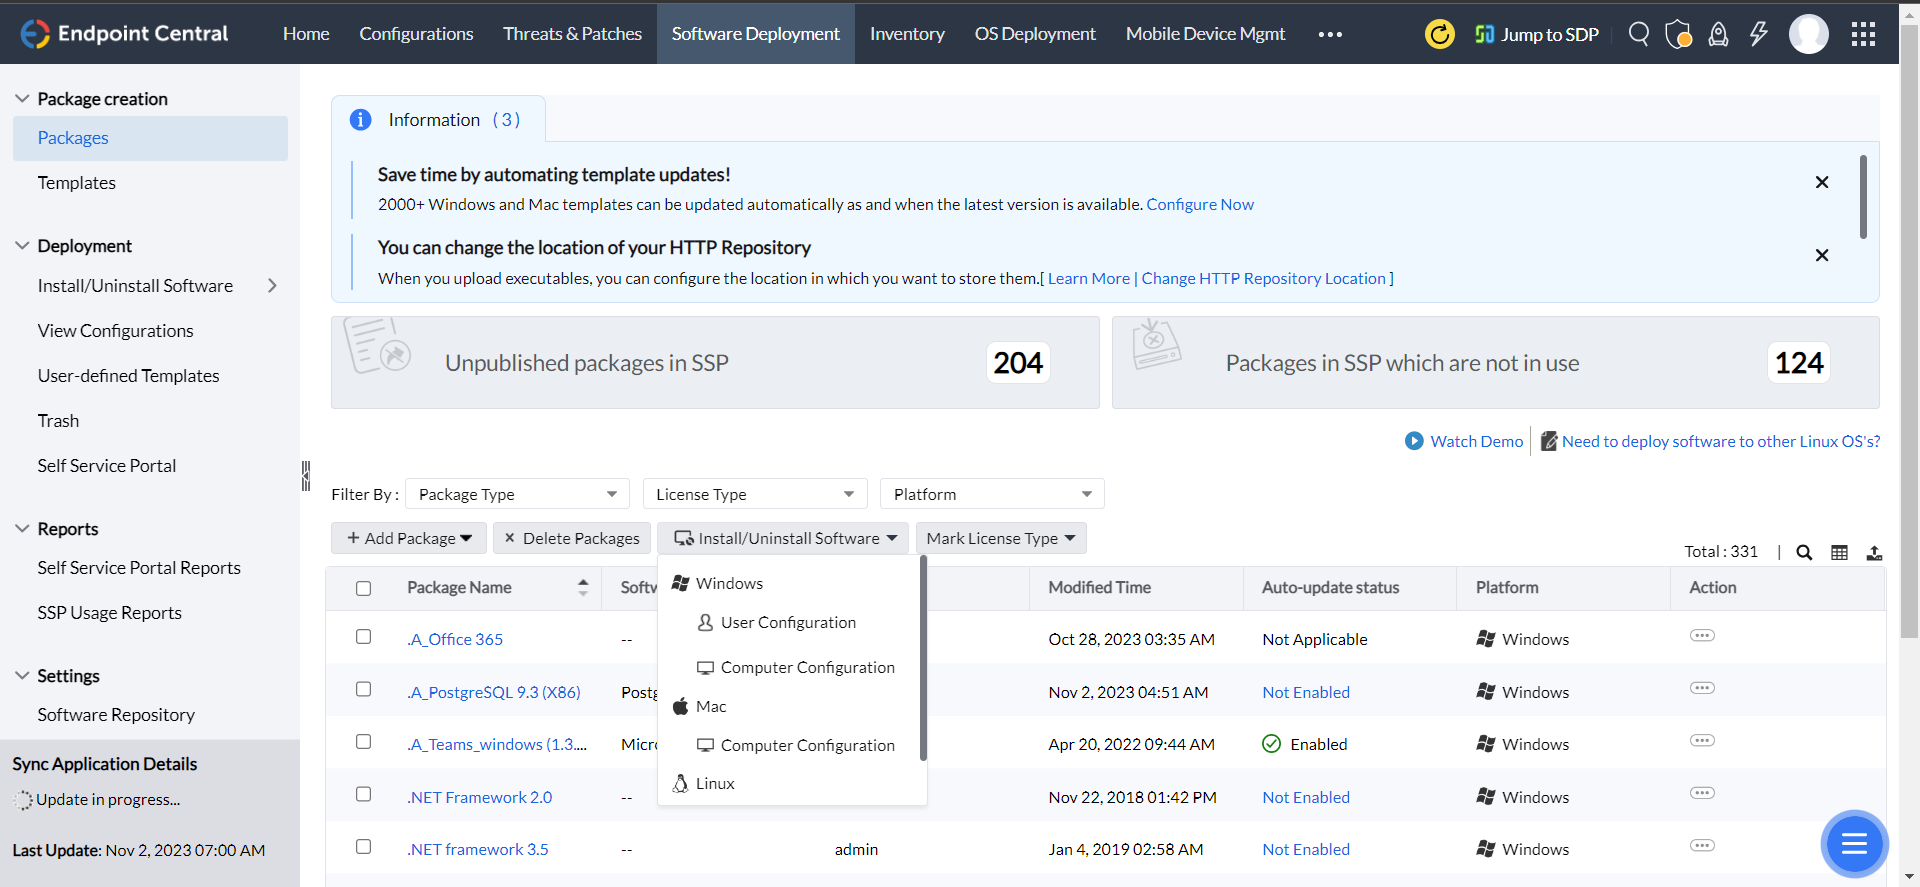Open the lightning quick actions icon
Screen dimensions: 1920x887
(1758, 34)
